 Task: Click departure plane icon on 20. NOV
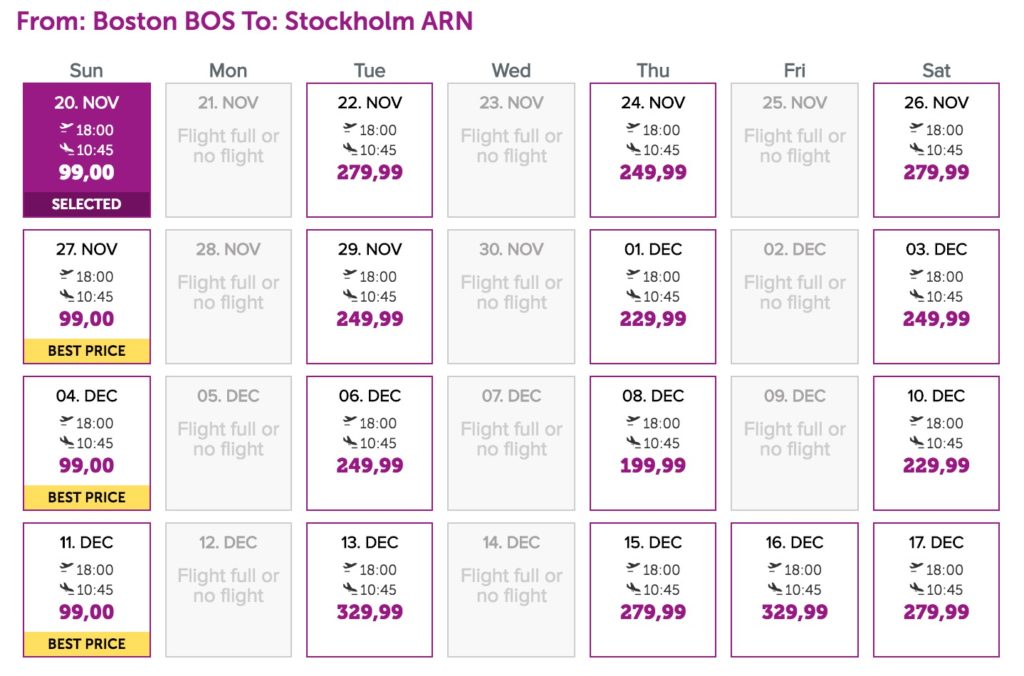point(67,129)
